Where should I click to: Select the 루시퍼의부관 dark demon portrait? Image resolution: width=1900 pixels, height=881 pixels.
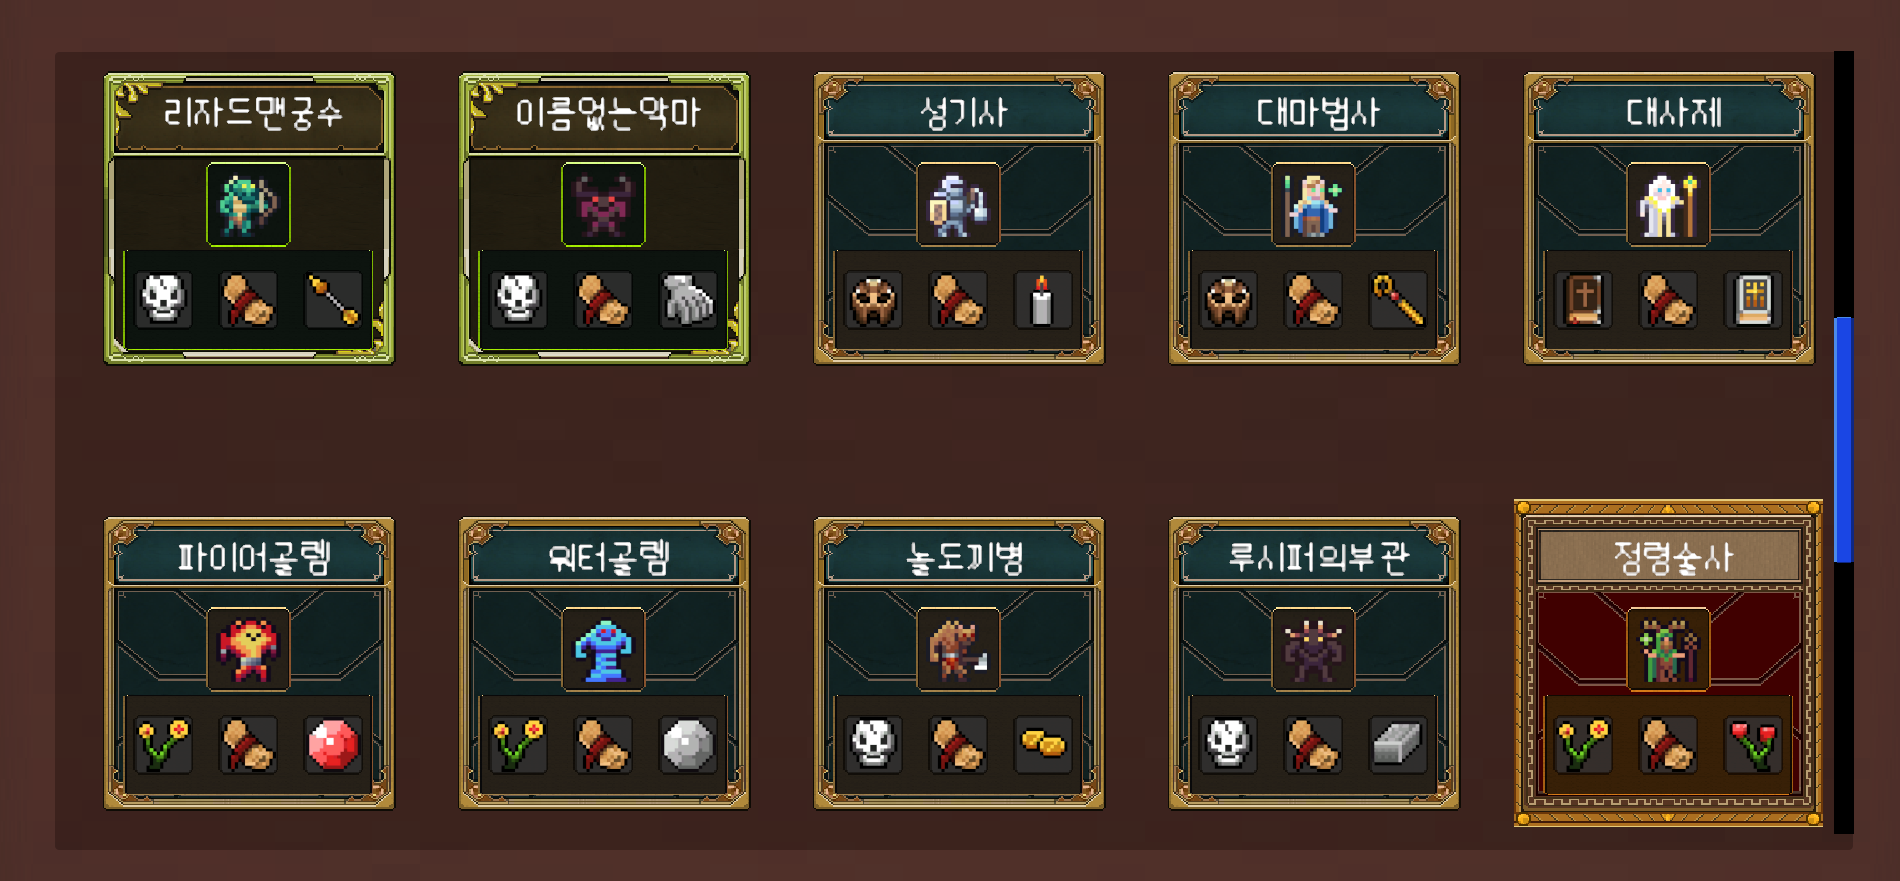(1313, 649)
